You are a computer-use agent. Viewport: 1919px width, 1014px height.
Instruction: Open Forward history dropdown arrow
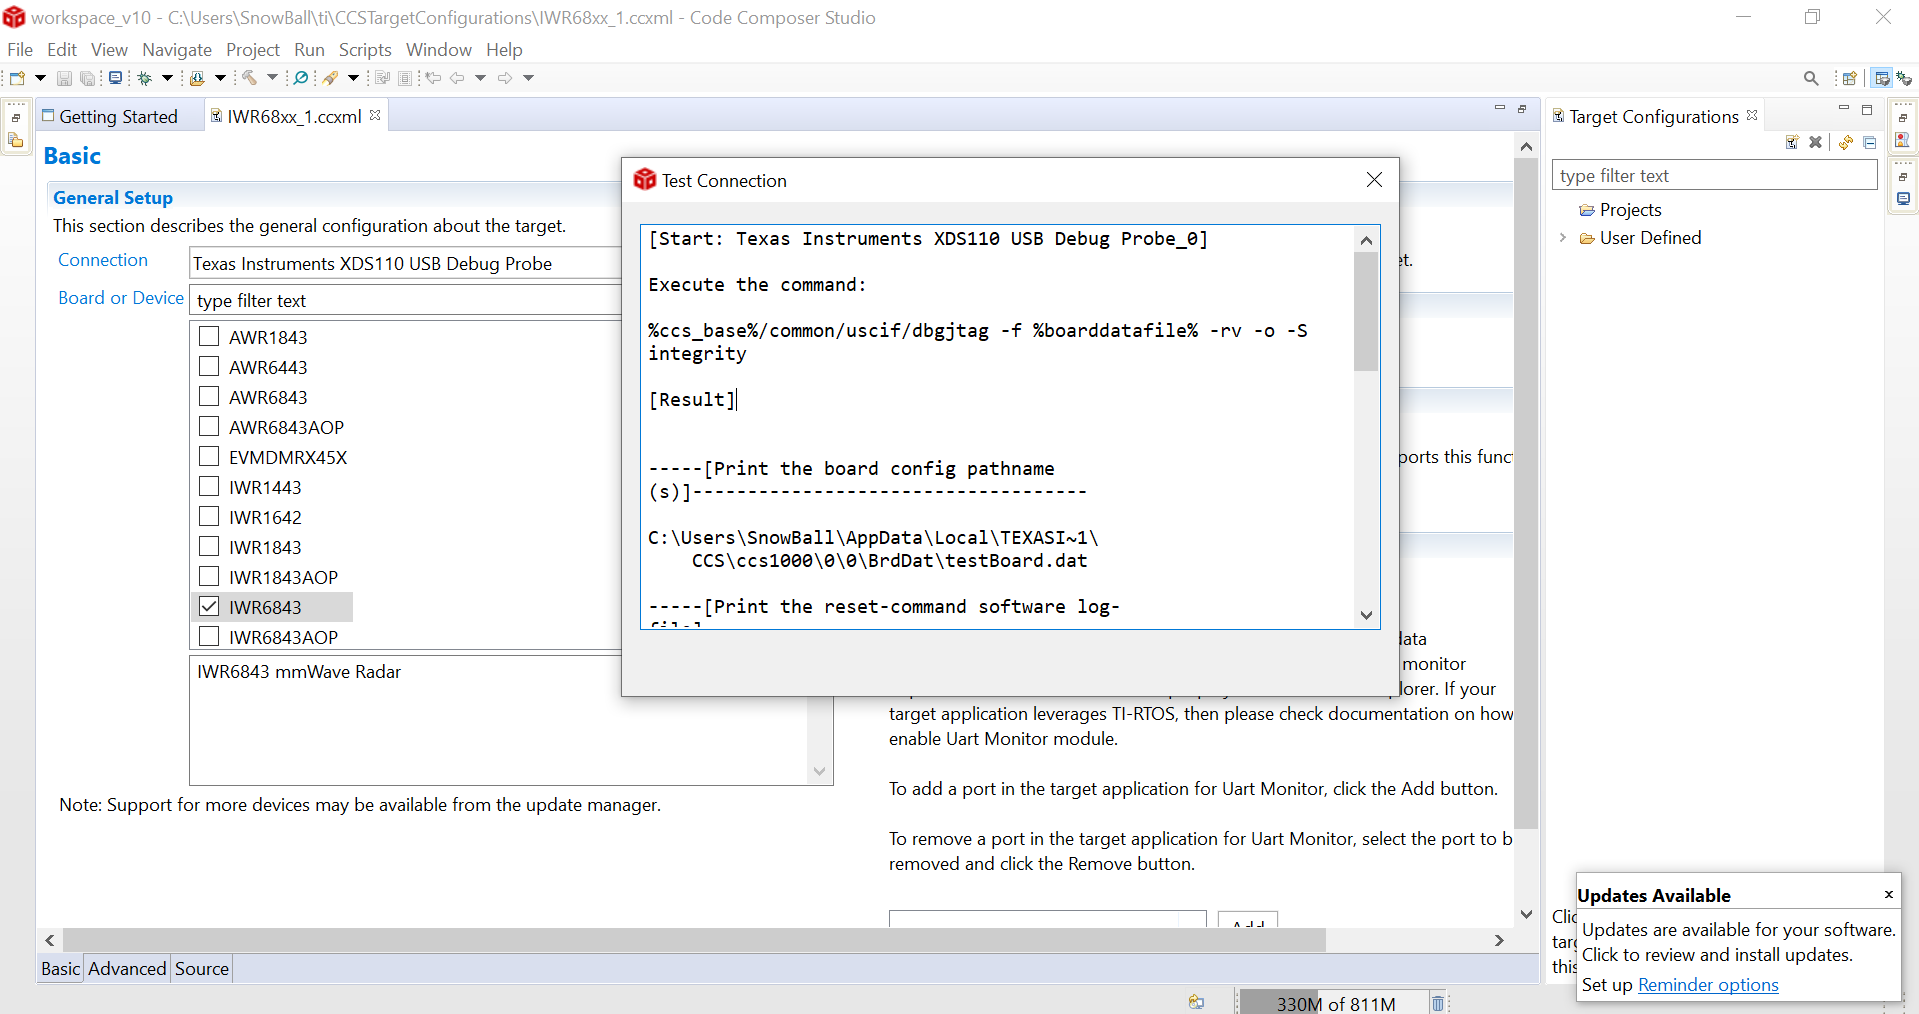[x=528, y=78]
